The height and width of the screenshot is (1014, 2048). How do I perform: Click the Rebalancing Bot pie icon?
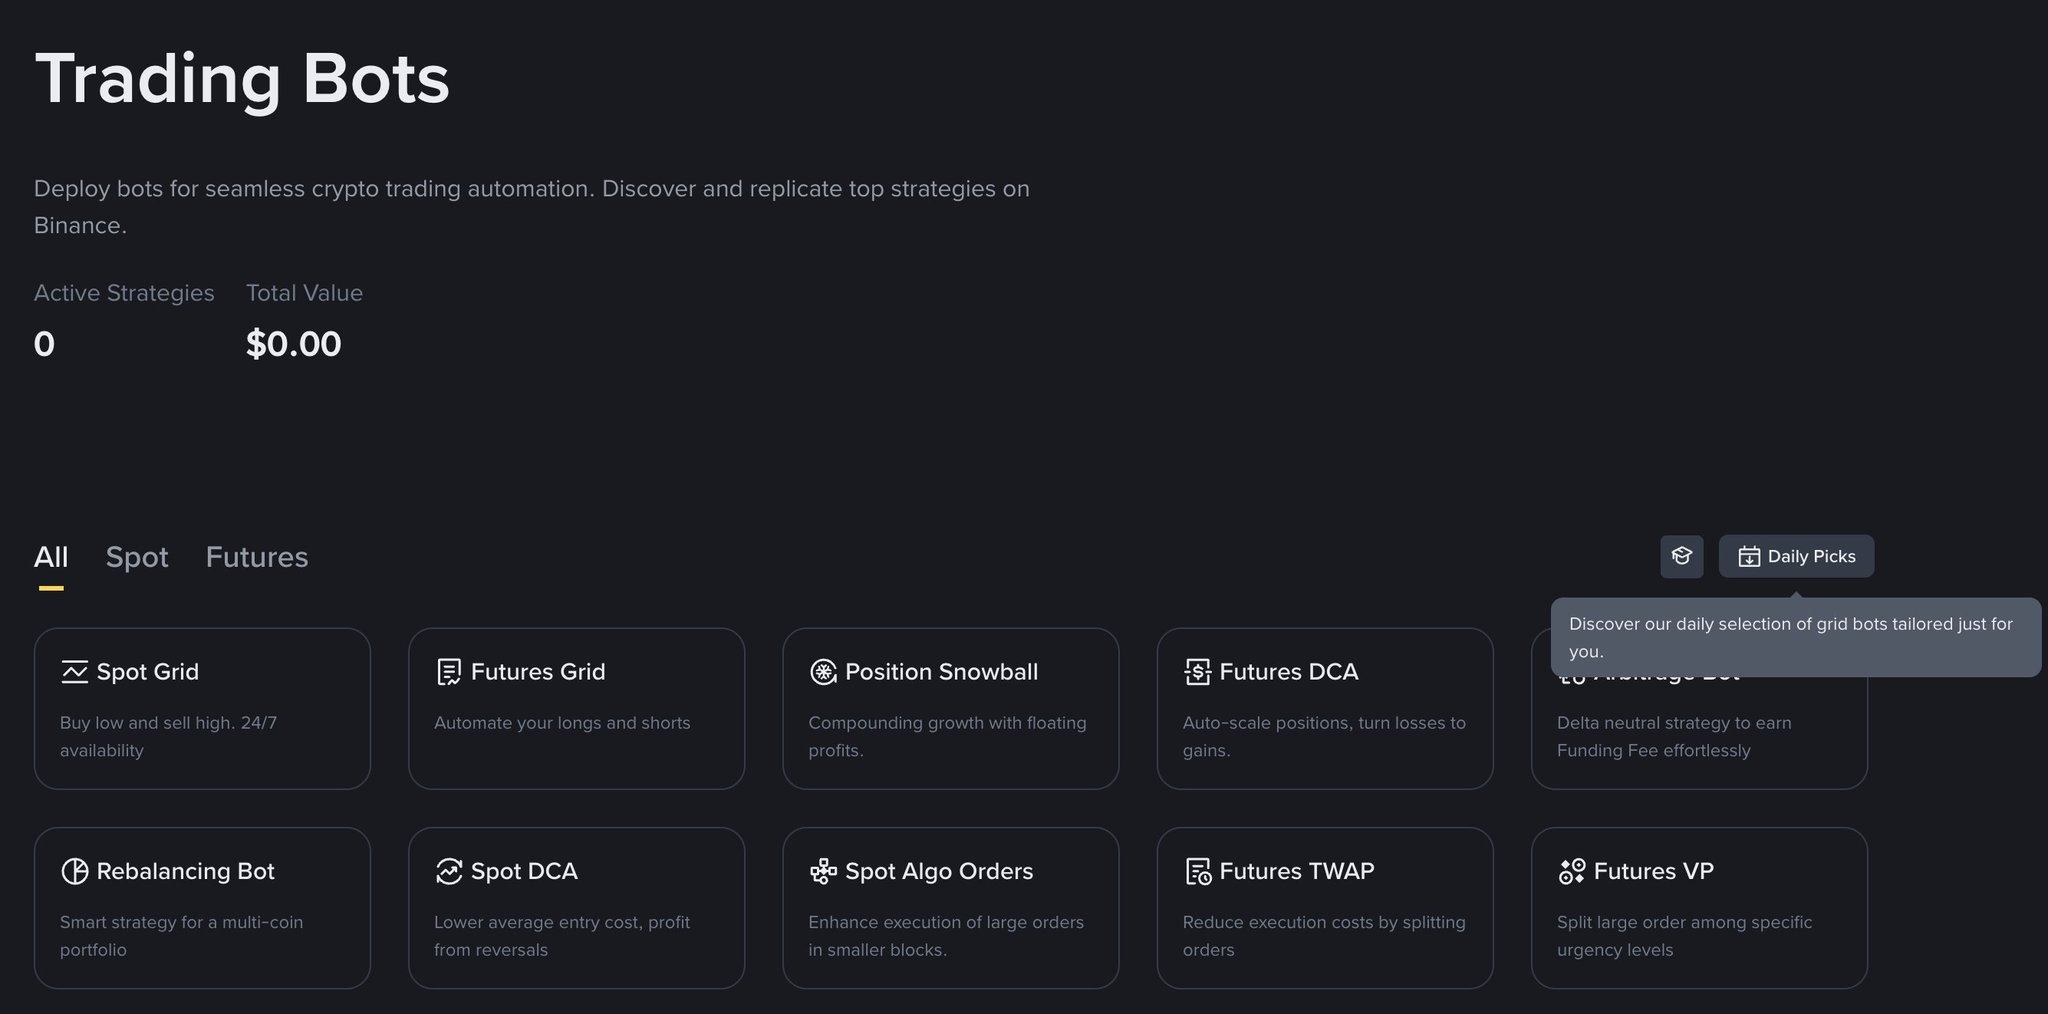[74, 871]
